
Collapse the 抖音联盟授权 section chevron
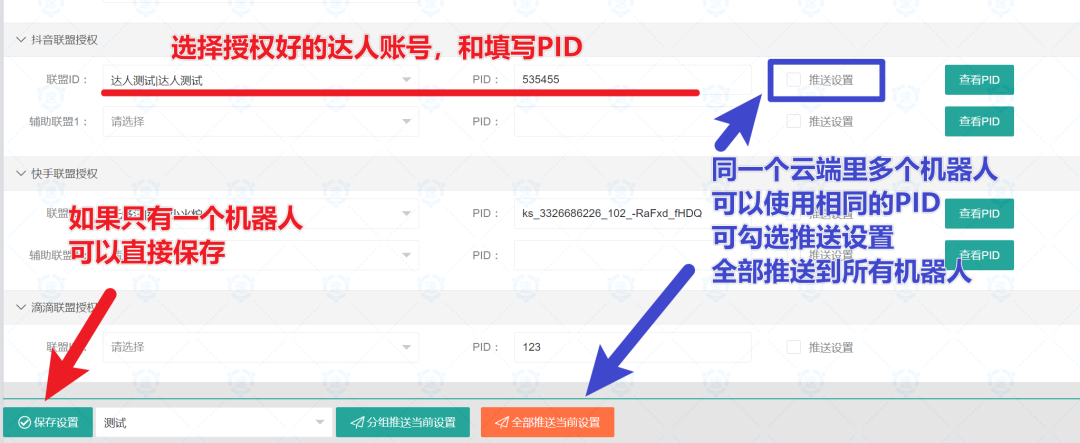pos(20,39)
